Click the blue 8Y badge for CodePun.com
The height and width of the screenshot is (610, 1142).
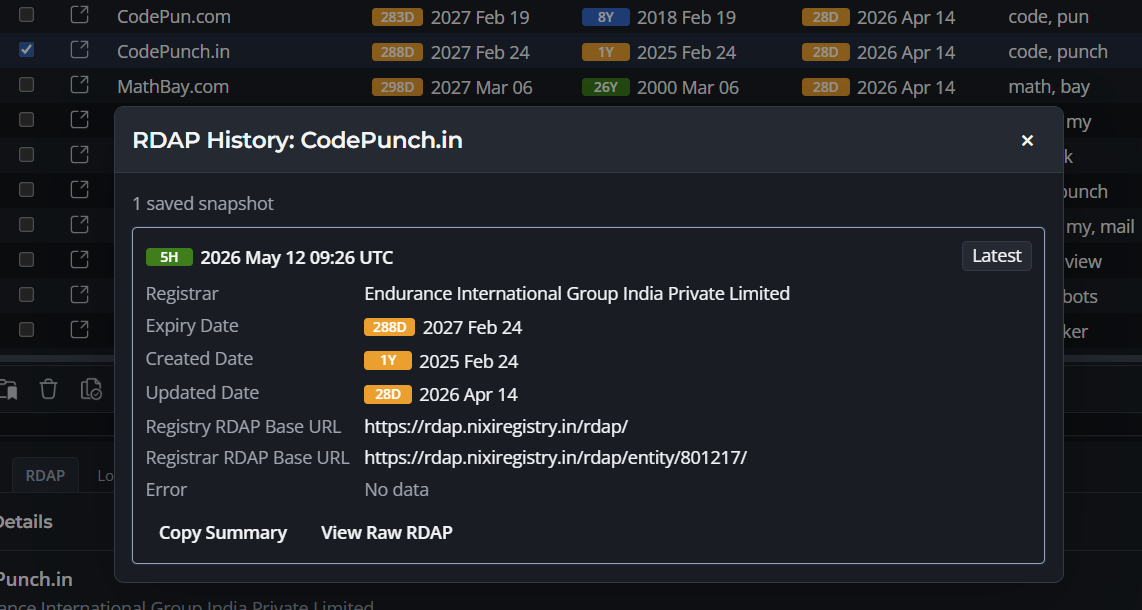pyautogui.click(x=606, y=17)
